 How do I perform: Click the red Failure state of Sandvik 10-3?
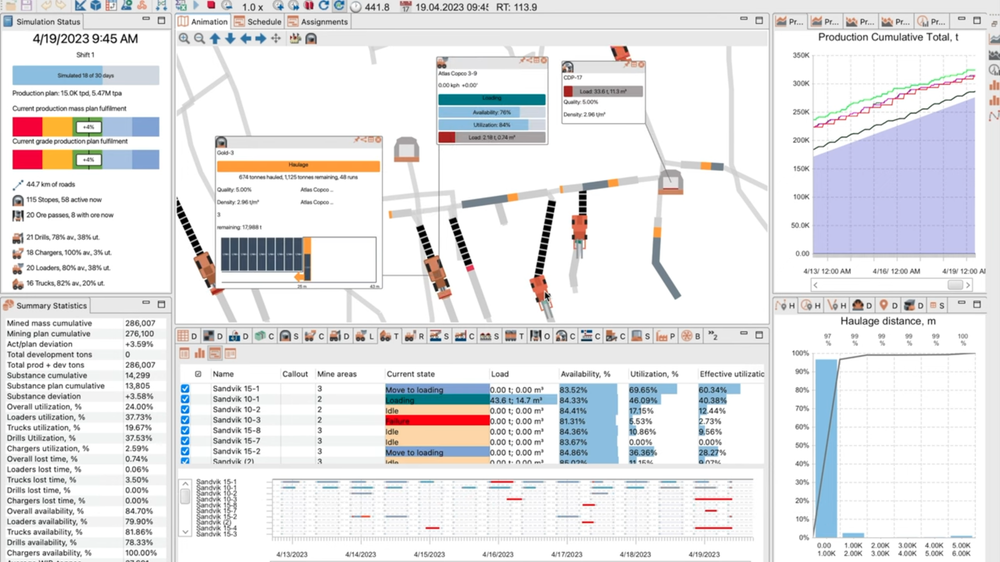tap(437, 421)
